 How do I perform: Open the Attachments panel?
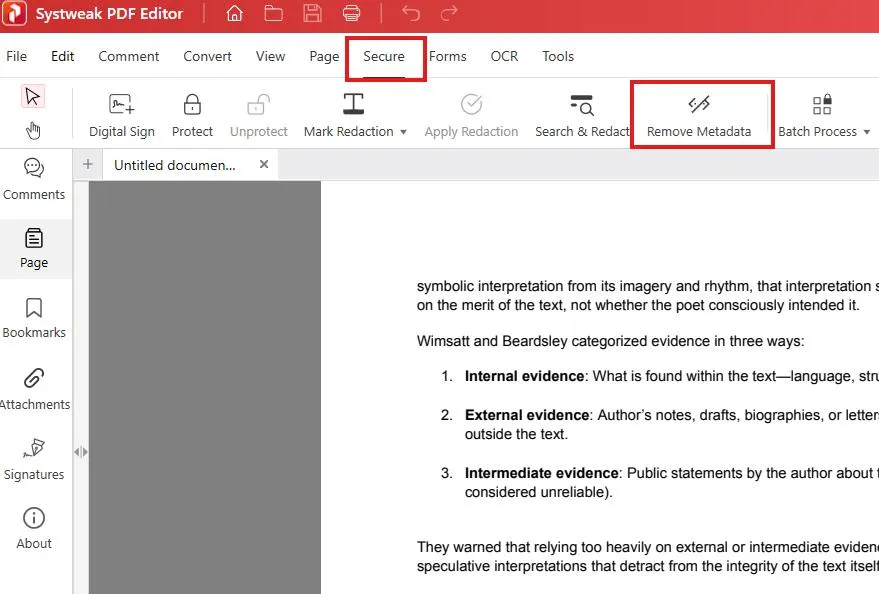click(x=34, y=390)
